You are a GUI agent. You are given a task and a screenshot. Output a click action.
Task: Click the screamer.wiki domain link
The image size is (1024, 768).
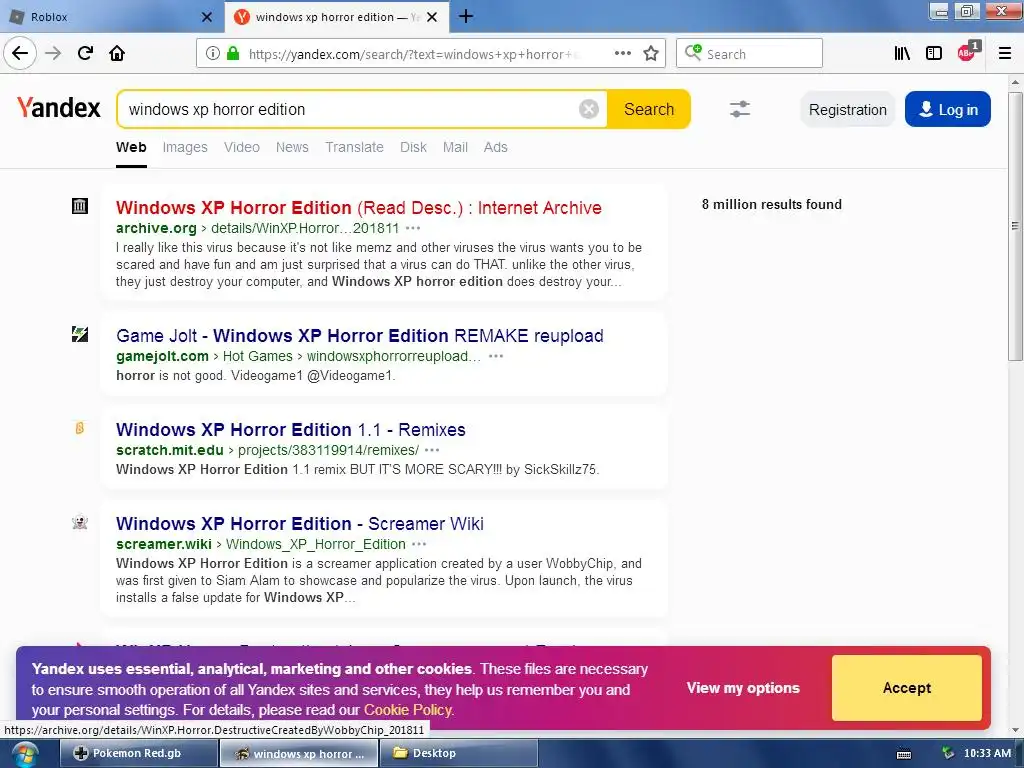tap(164, 544)
